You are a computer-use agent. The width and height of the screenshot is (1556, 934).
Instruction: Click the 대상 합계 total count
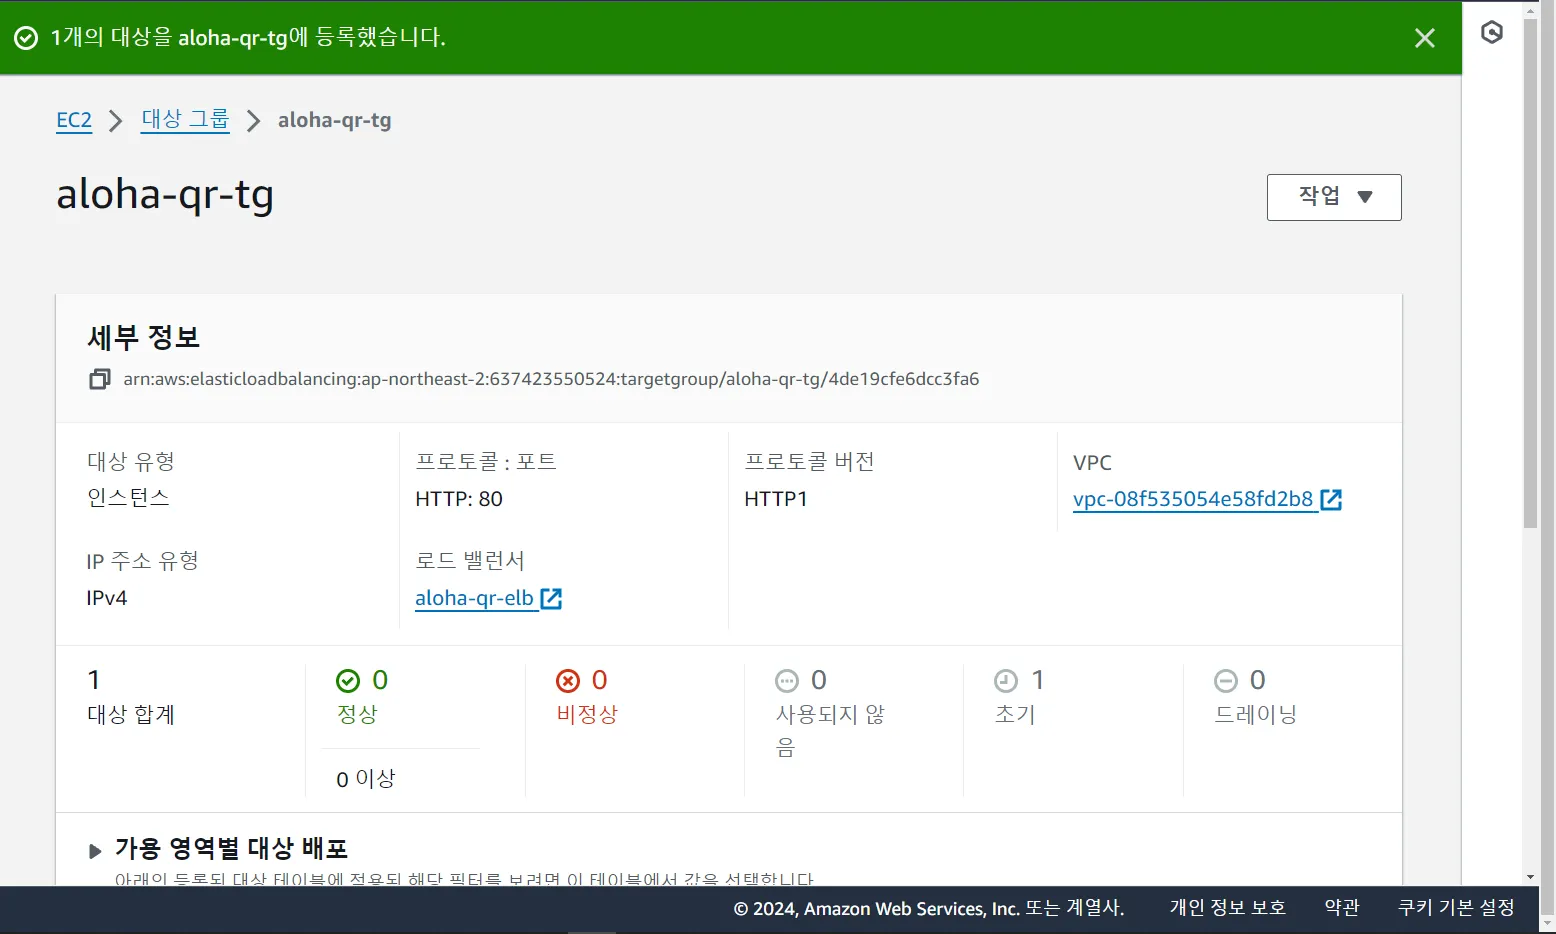coord(94,680)
